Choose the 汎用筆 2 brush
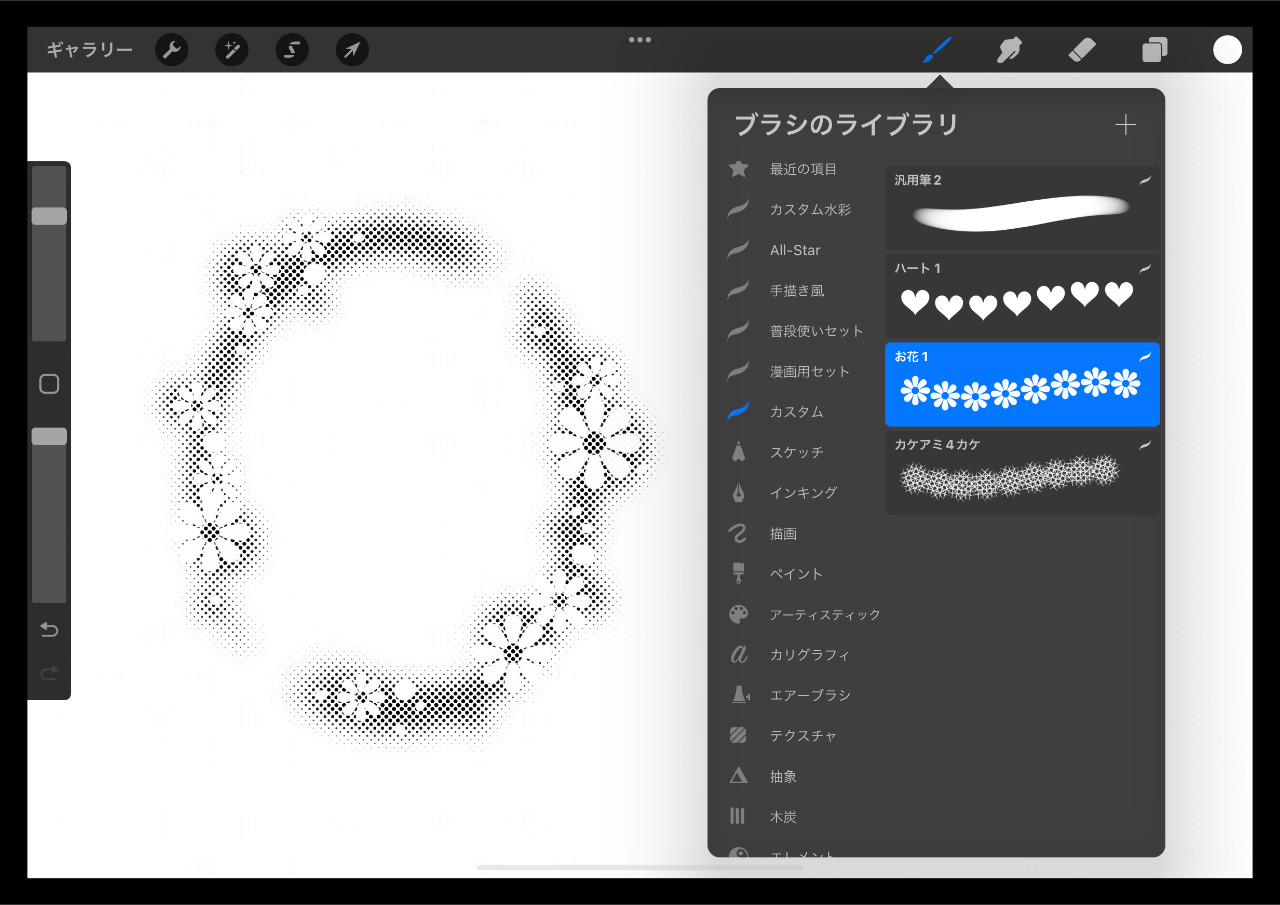1280x905 pixels. click(x=1022, y=208)
